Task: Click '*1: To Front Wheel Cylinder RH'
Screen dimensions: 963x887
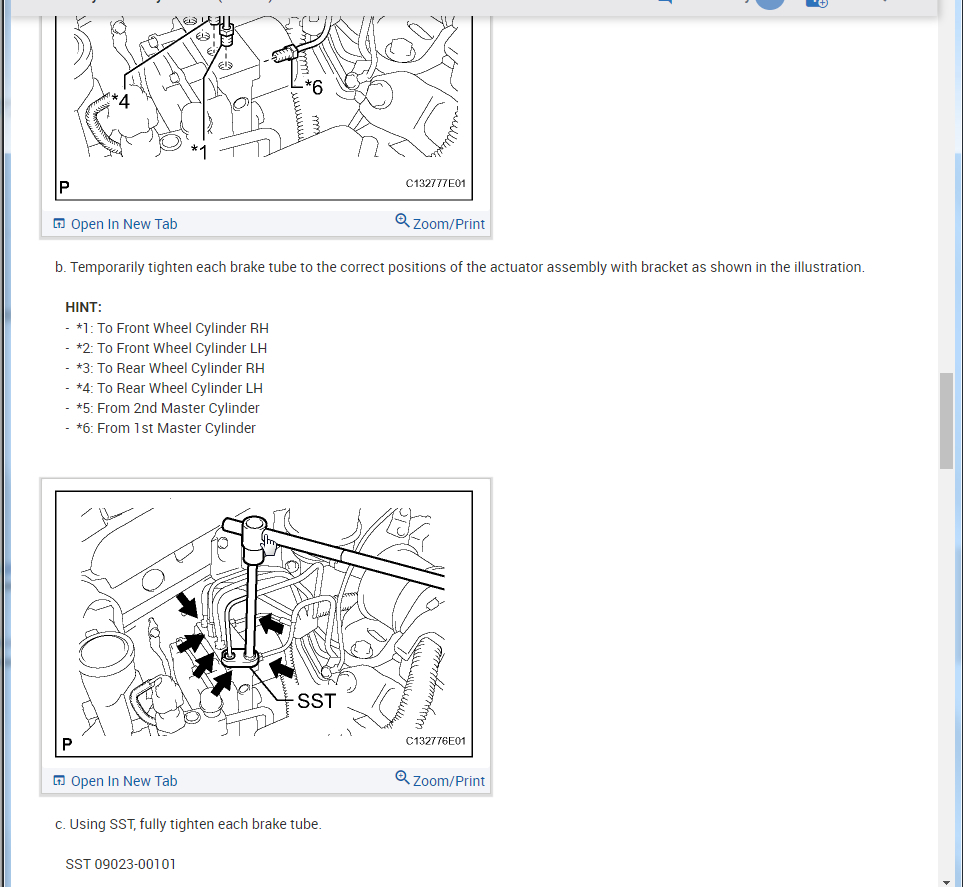Action: pyautogui.click(x=173, y=328)
